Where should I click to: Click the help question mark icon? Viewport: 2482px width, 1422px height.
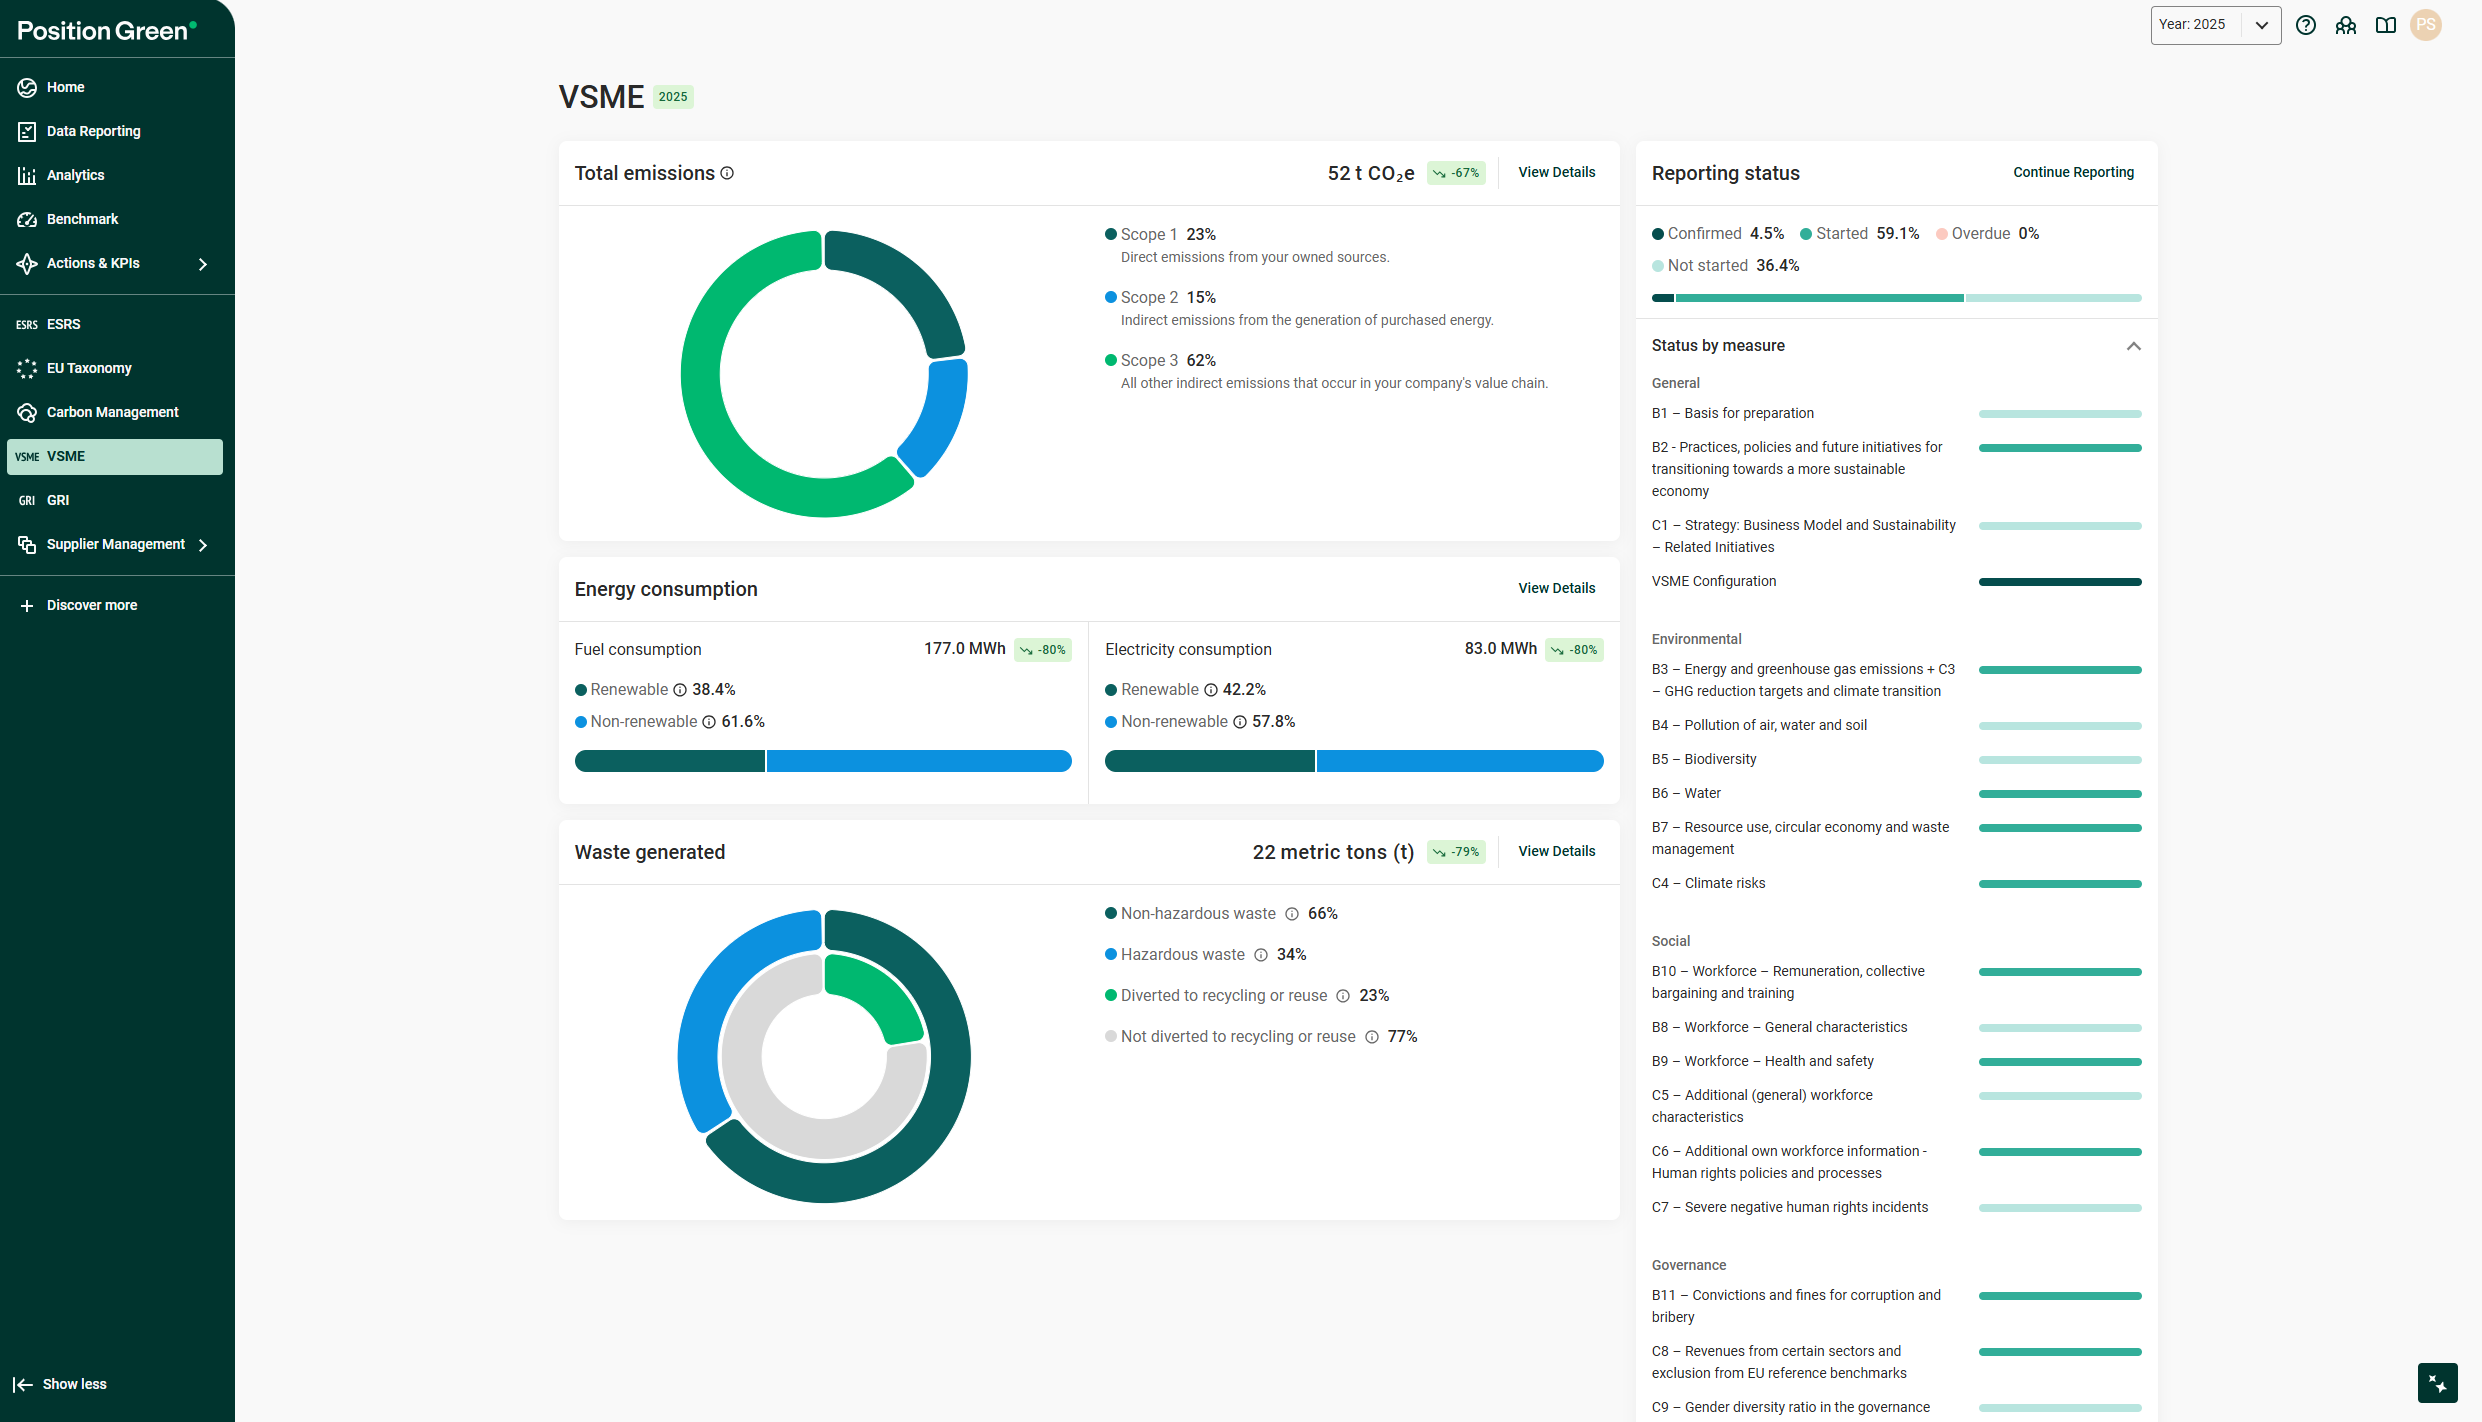coord(2306,25)
